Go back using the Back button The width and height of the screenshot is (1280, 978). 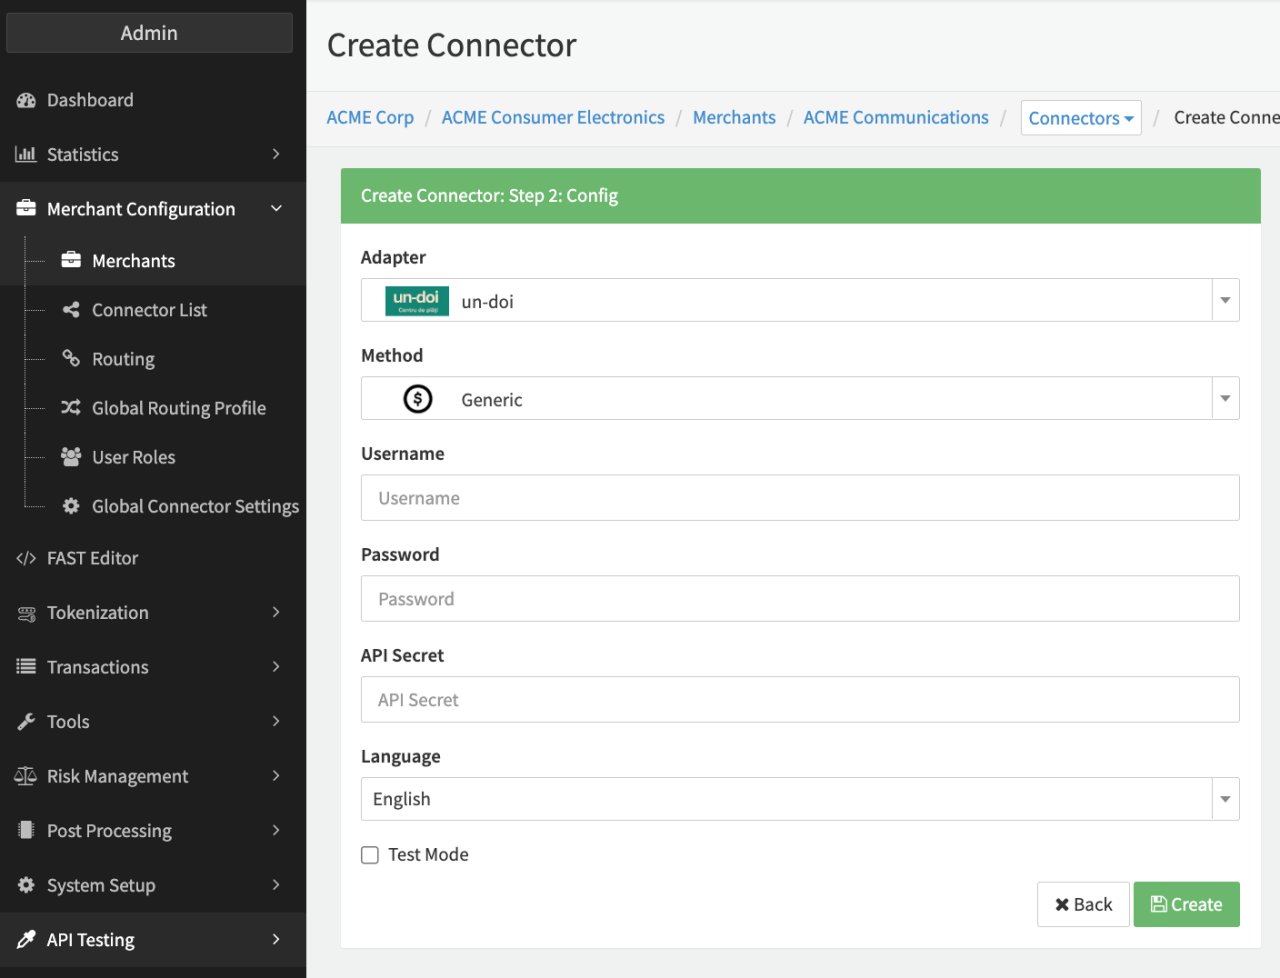1083,904
